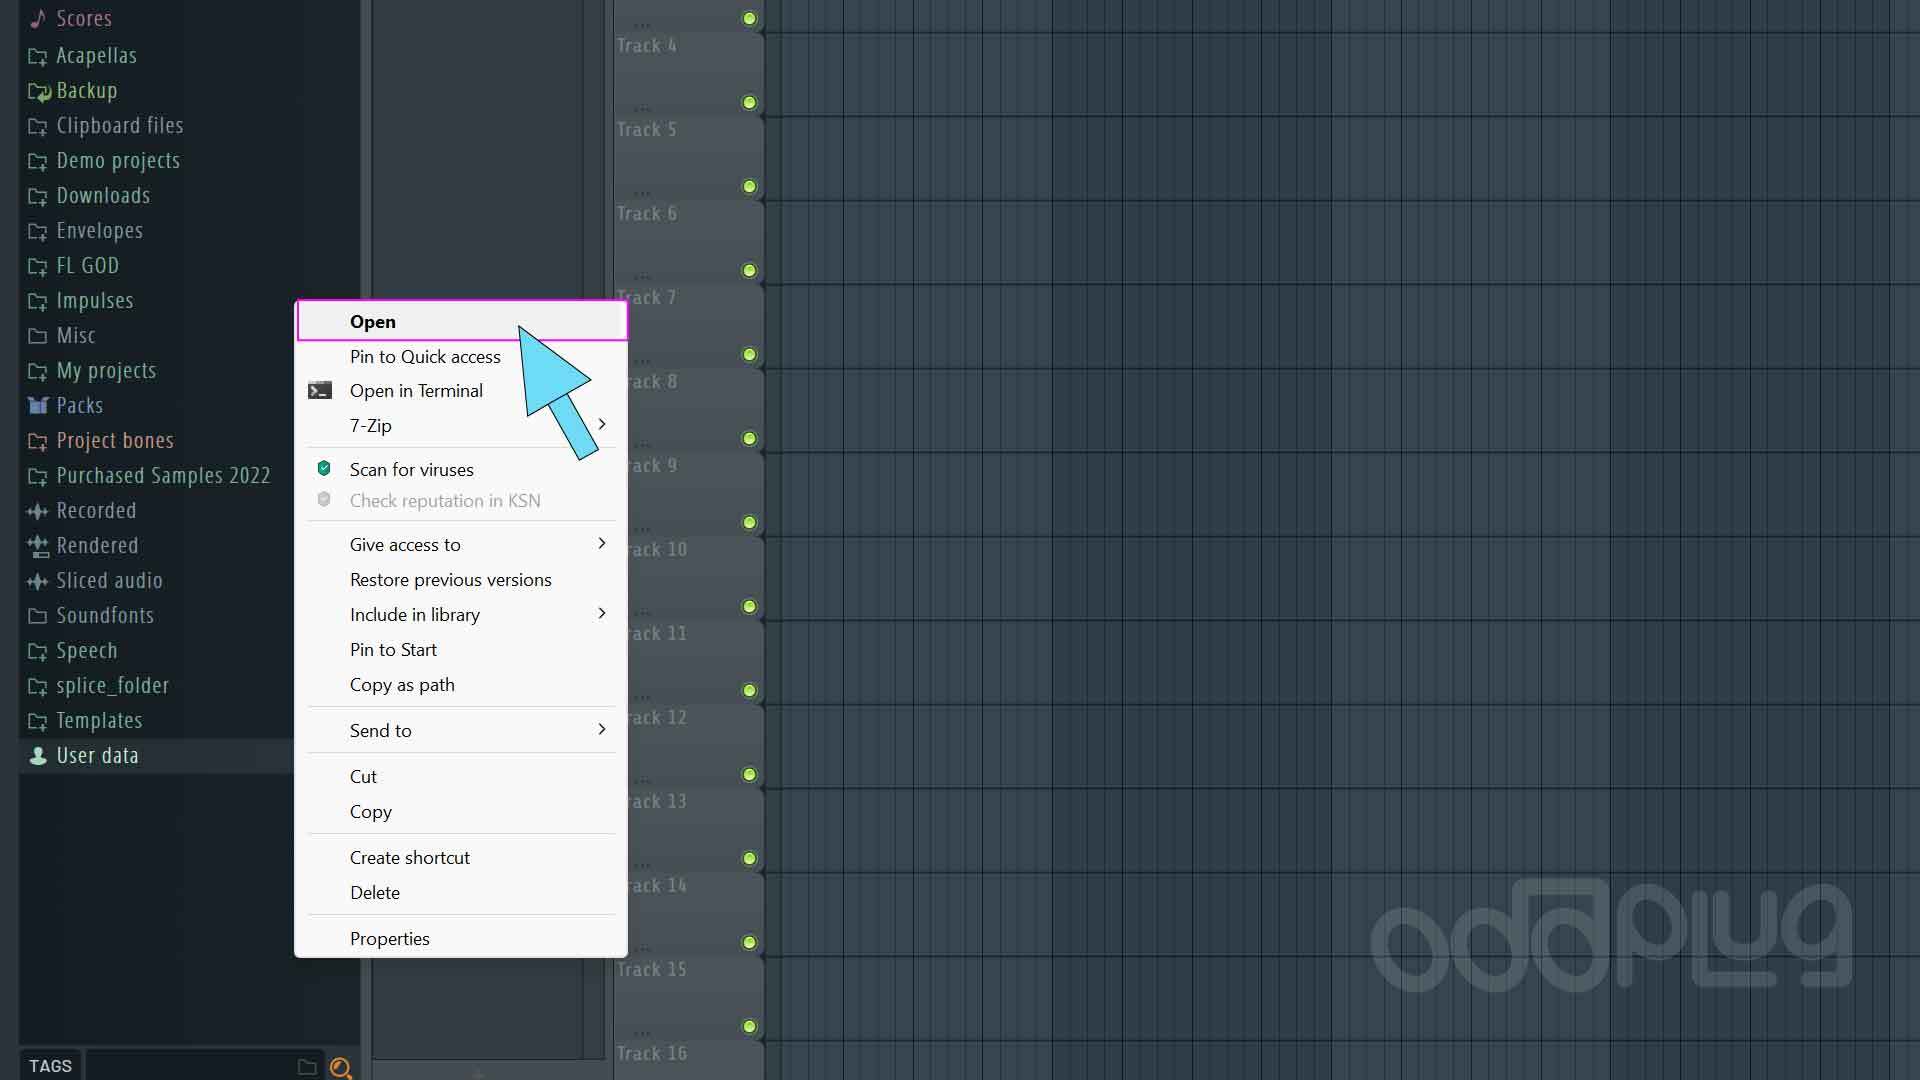Select the Track 16 header label
Screen dimensions: 1920x1080
coord(652,1053)
